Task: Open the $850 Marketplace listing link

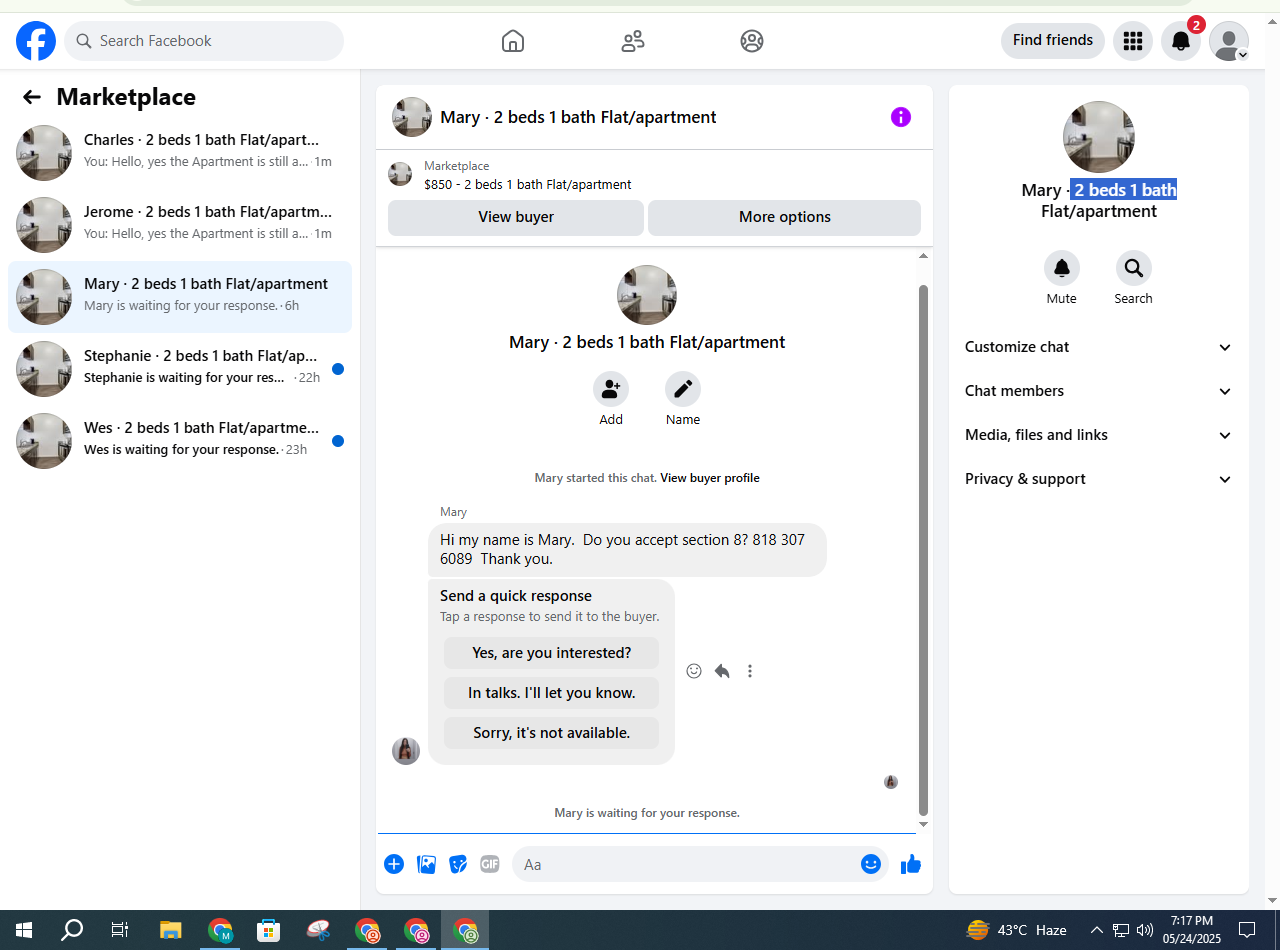Action: click(528, 185)
